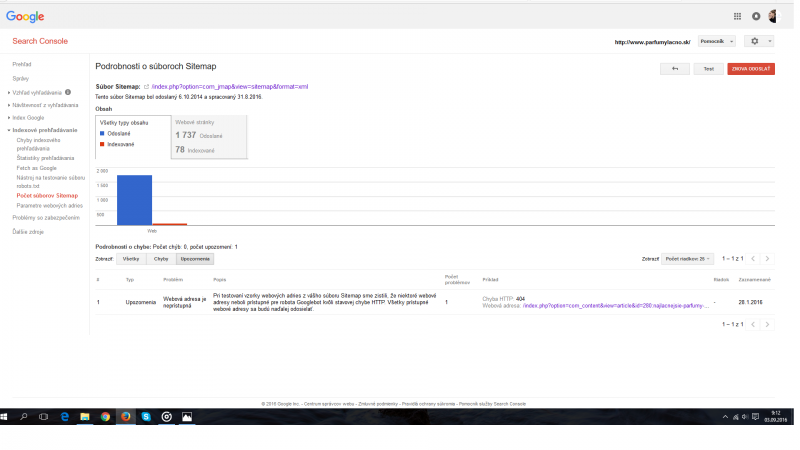800x450 pixels.
Task: Open the sitemap index.php link
Action: tap(229, 88)
